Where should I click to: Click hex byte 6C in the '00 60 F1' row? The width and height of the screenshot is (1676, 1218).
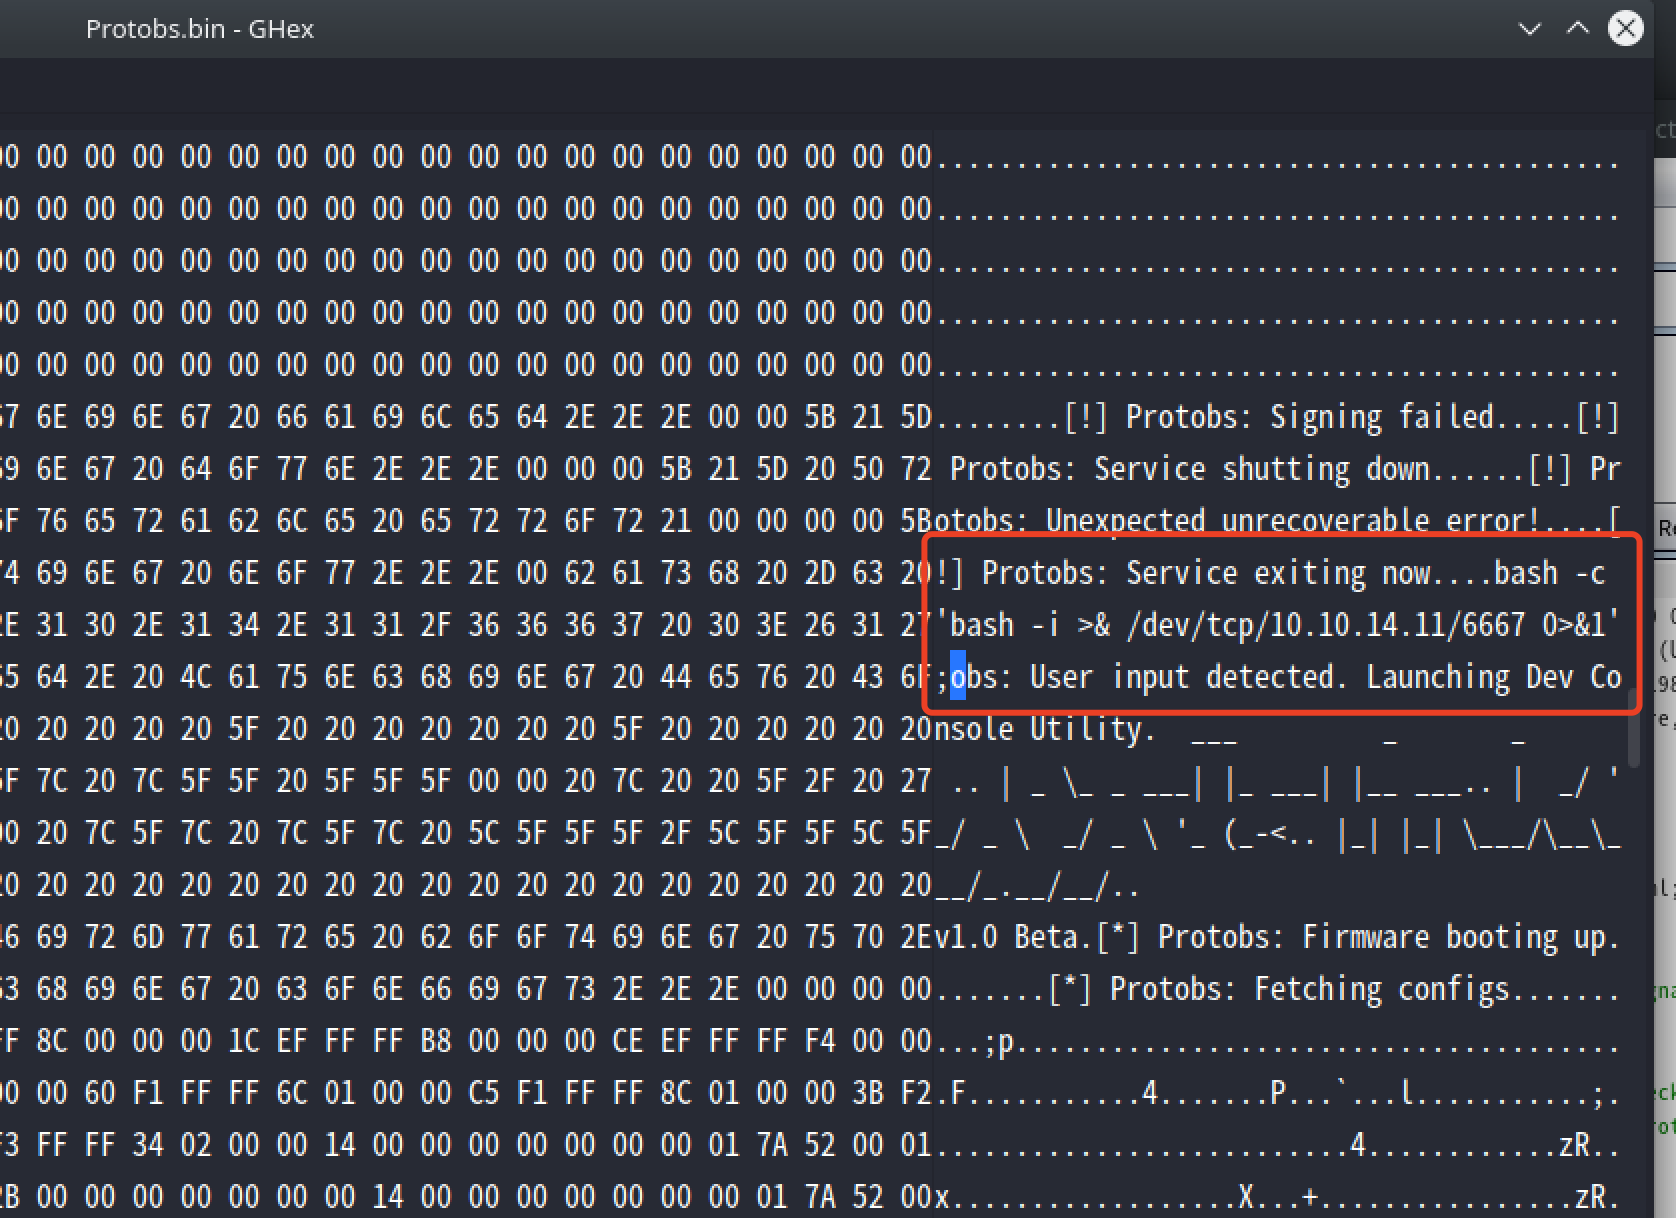291,1093
